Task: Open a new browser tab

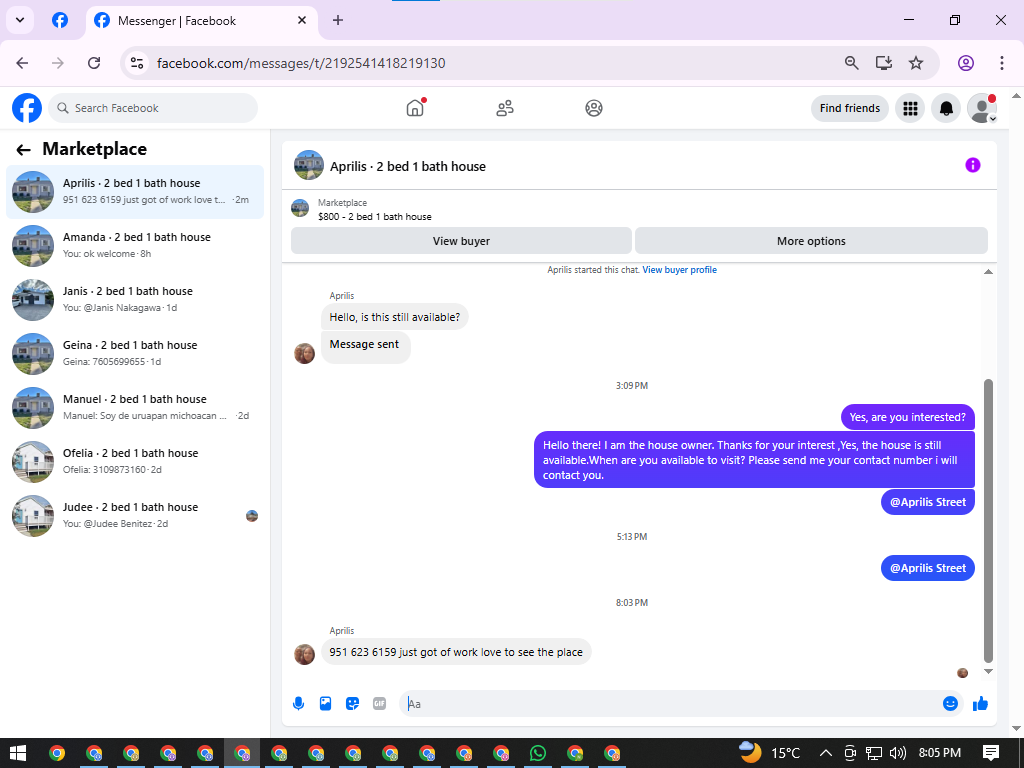Action: click(x=338, y=20)
